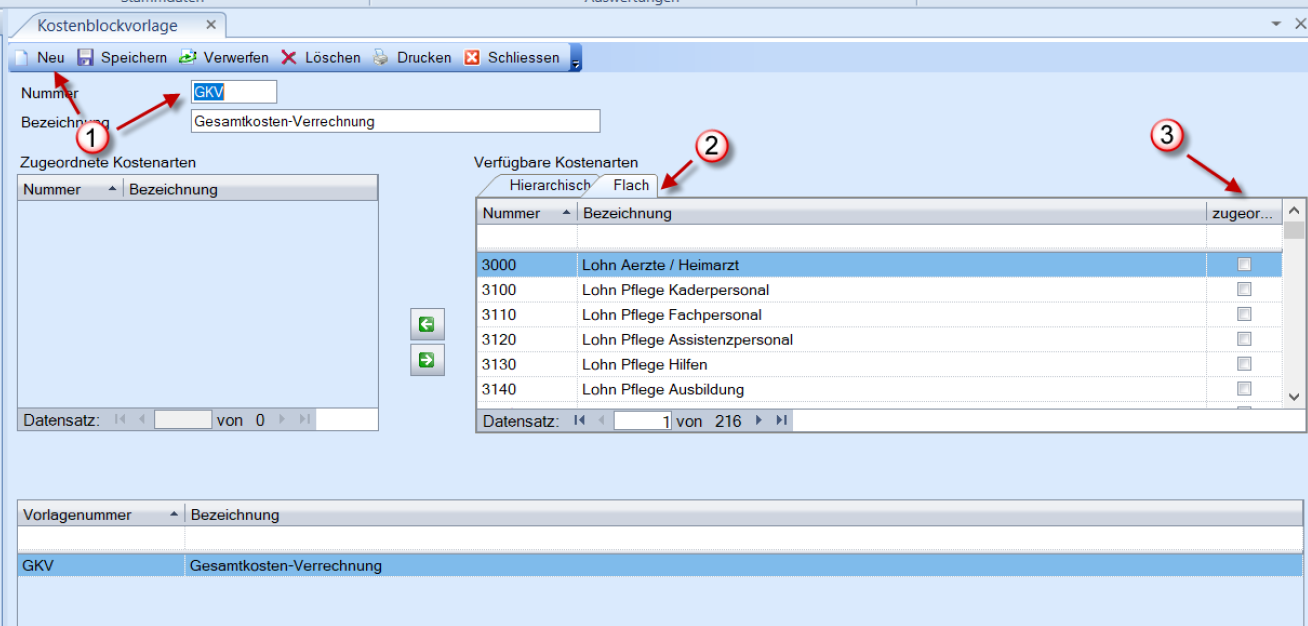Enable the checkbox for 3130 Lohn Pflege Hilfen
Screen dimensions: 1308x626
[1244, 364]
